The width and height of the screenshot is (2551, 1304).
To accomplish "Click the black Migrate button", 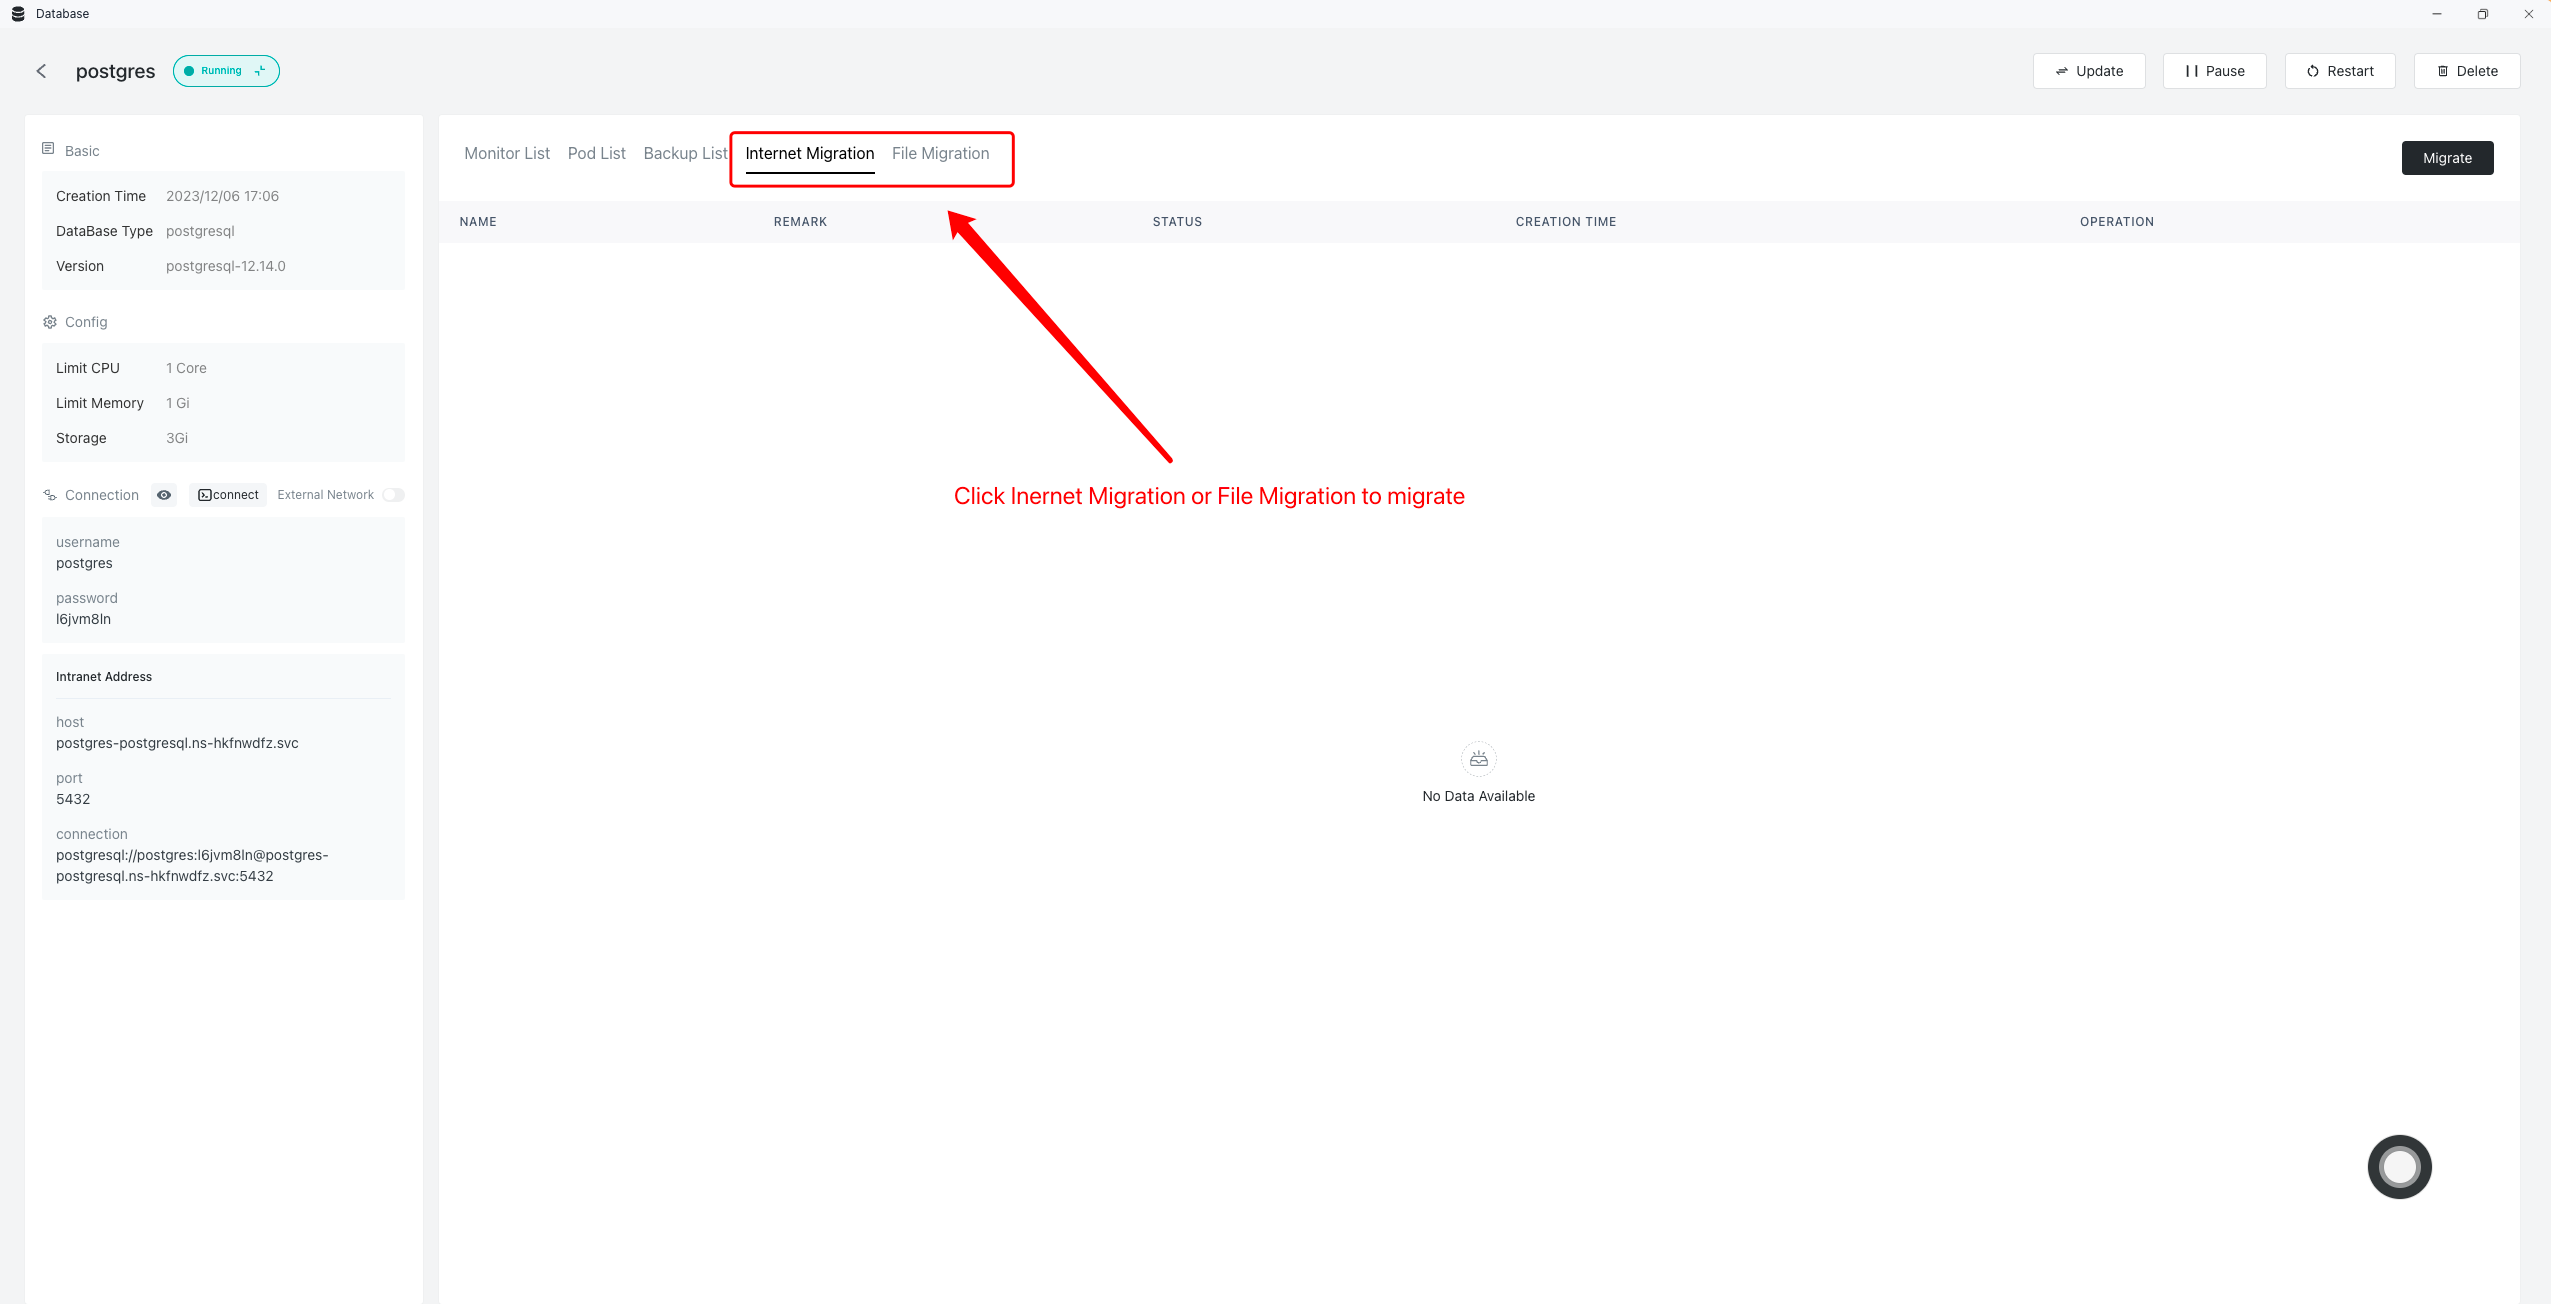I will point(2446,158).
